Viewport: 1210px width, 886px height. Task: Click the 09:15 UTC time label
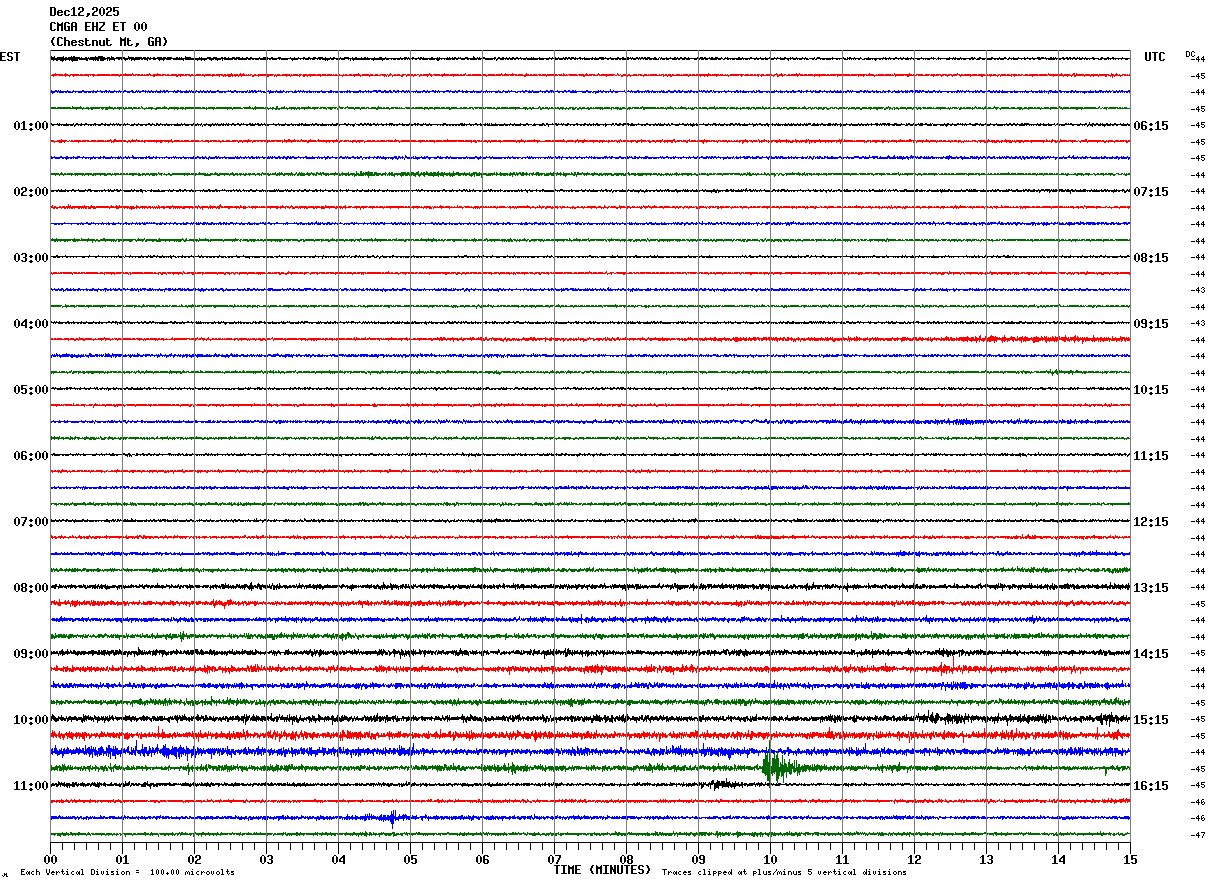tap(1151, 324)
